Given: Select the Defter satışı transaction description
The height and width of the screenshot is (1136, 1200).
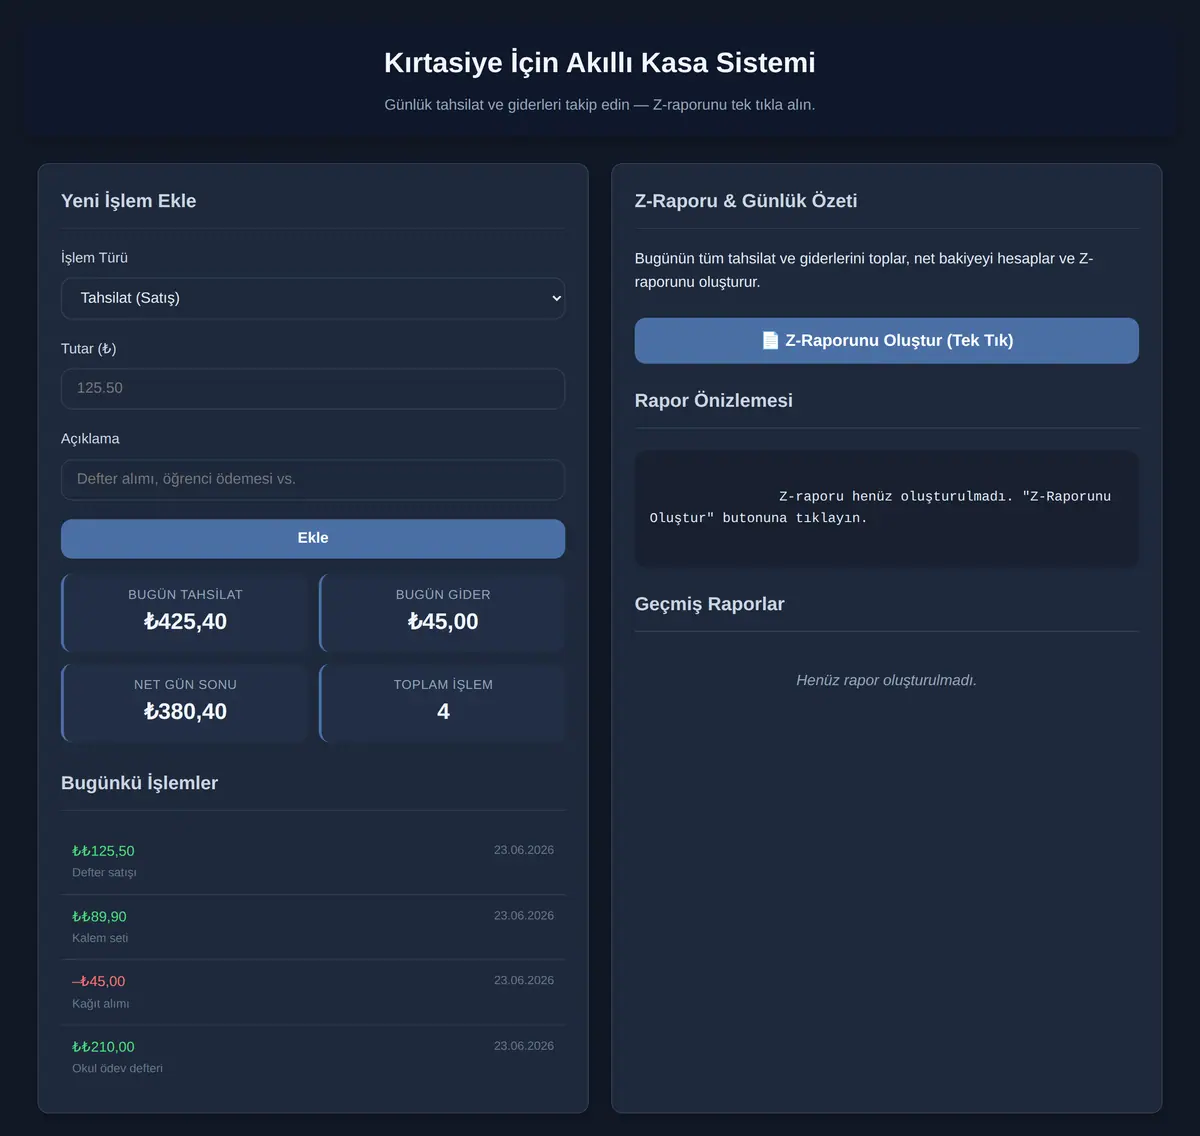Looking at the screenshot, I should 104,872.
